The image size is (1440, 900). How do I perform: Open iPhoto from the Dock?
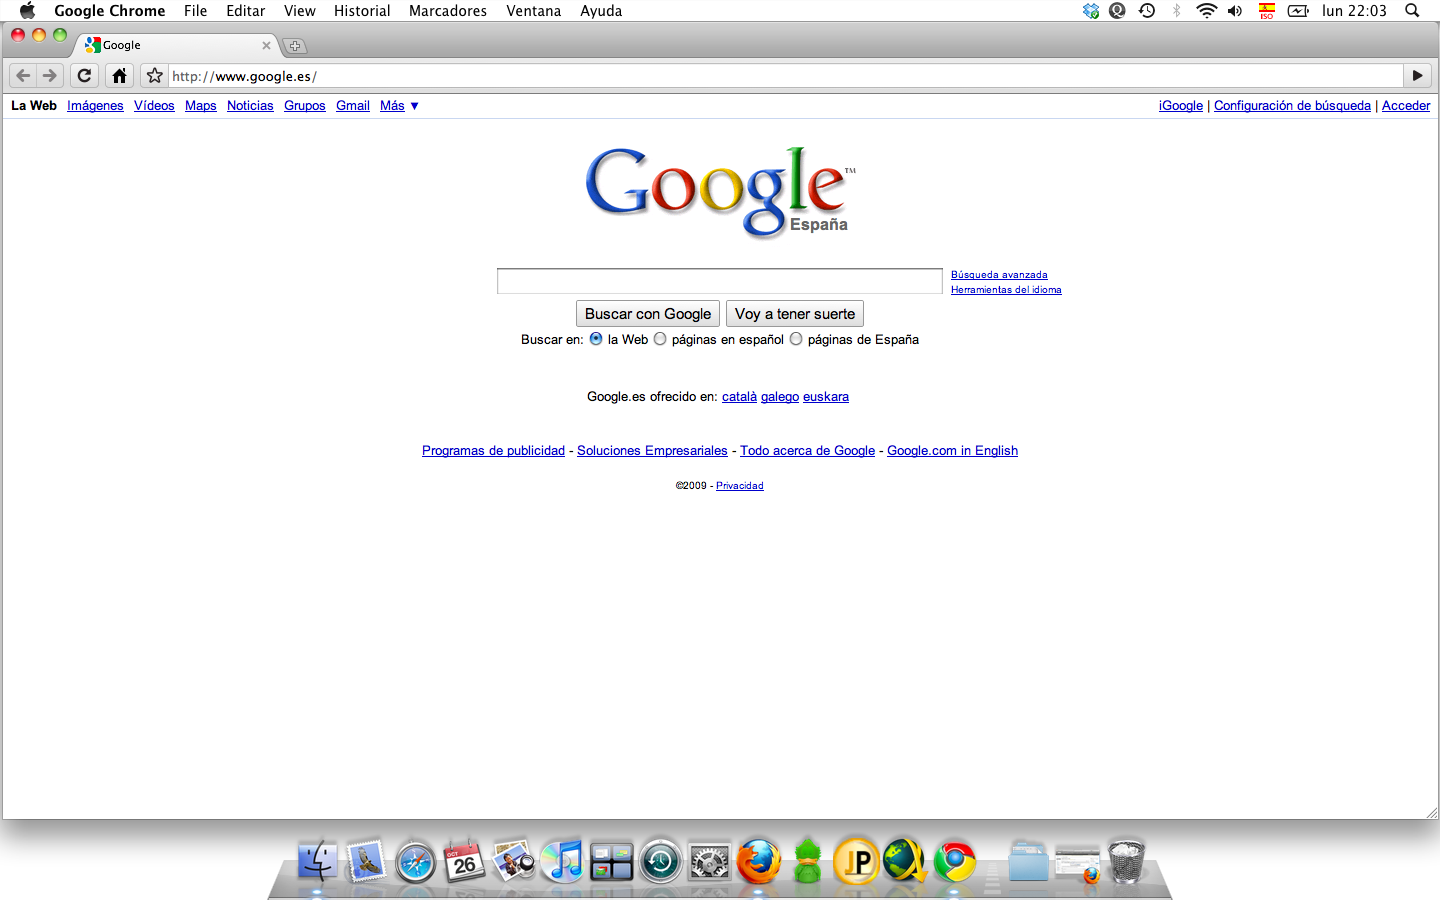click(x=514, y=860)
